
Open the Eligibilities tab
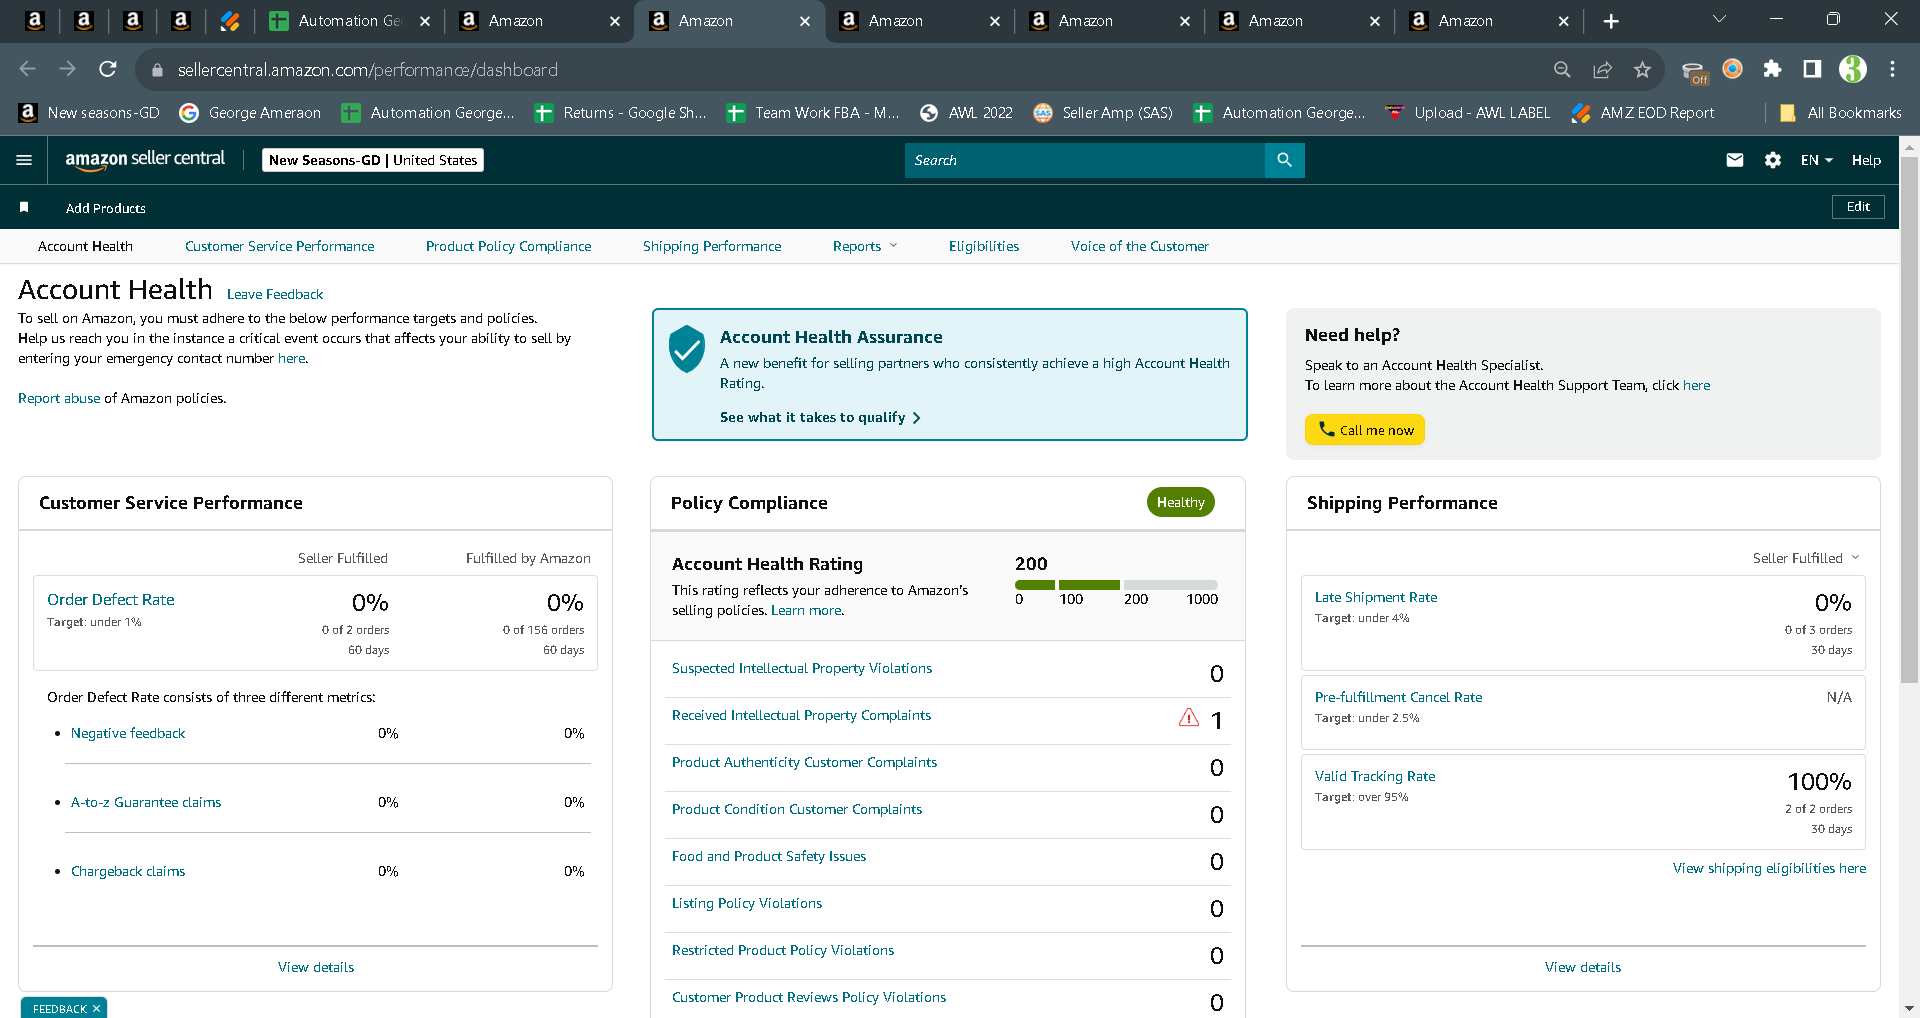coord(984,246)
